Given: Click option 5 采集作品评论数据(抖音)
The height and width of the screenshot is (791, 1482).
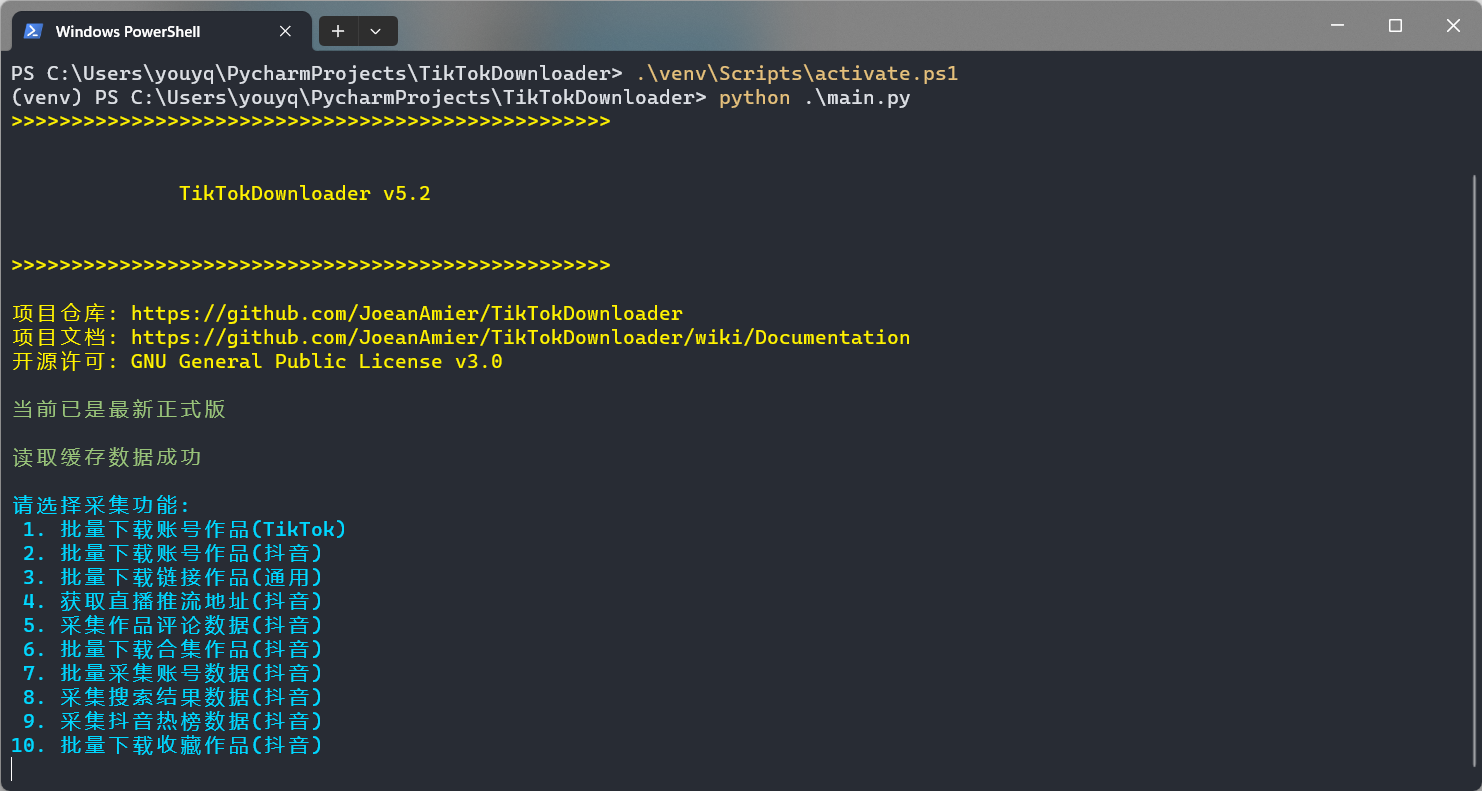Looking at the screenshot, I should coord(172,626).
